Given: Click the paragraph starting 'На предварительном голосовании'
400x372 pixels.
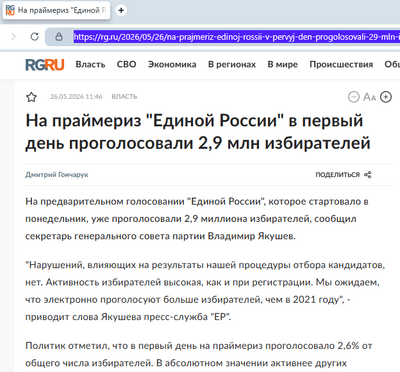Looking at the screenshot, I should (197, 219).
